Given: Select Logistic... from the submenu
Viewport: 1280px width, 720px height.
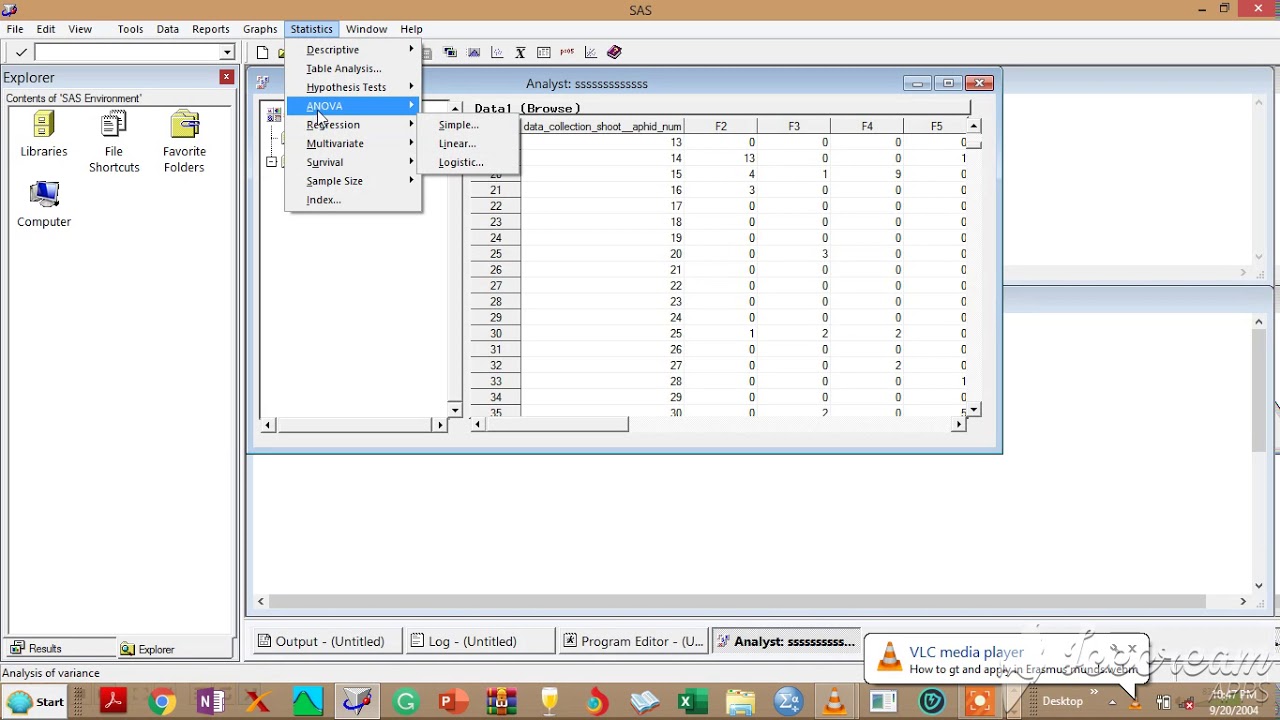Looking at the screenshot, I should [x=461, y=162].
